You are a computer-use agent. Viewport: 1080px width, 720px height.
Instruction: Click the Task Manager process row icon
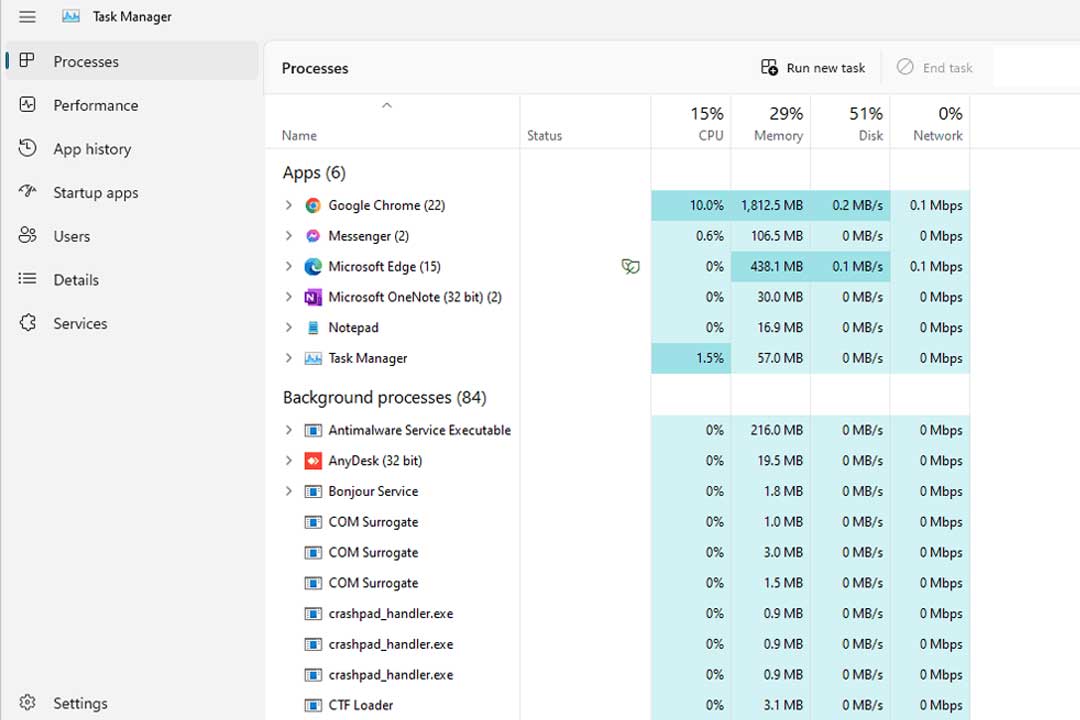pos(313,358)
